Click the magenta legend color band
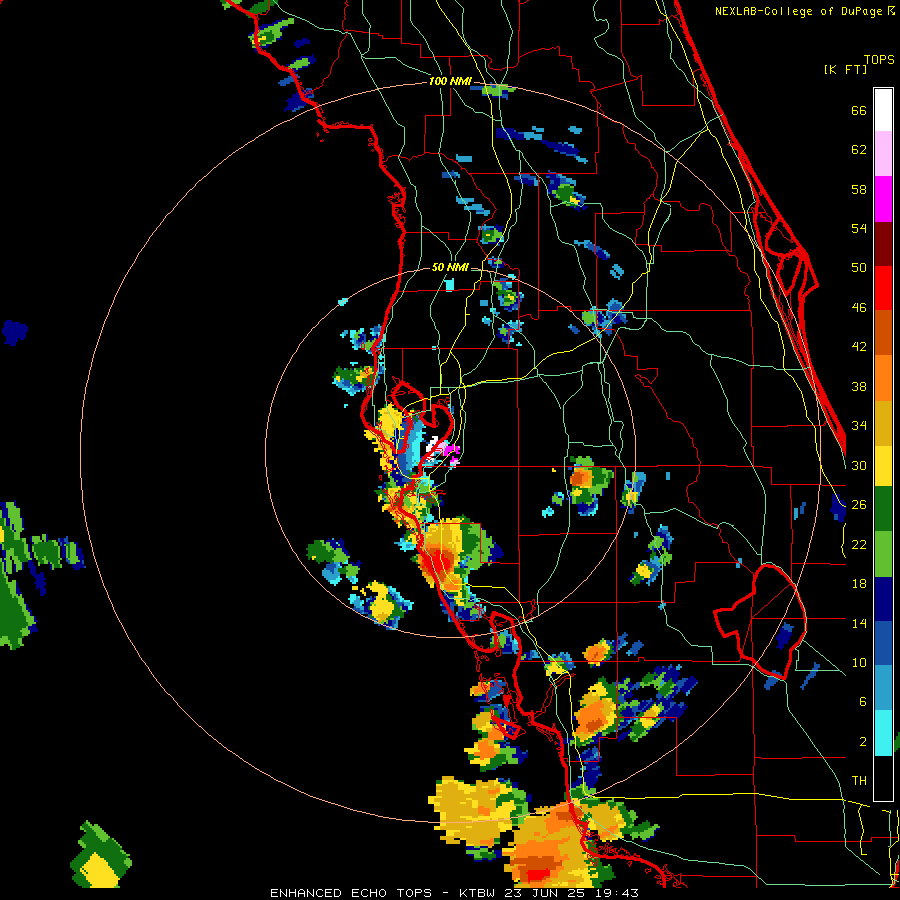The height and width of the screenshot is (900, 900). (x=883, y=199)
